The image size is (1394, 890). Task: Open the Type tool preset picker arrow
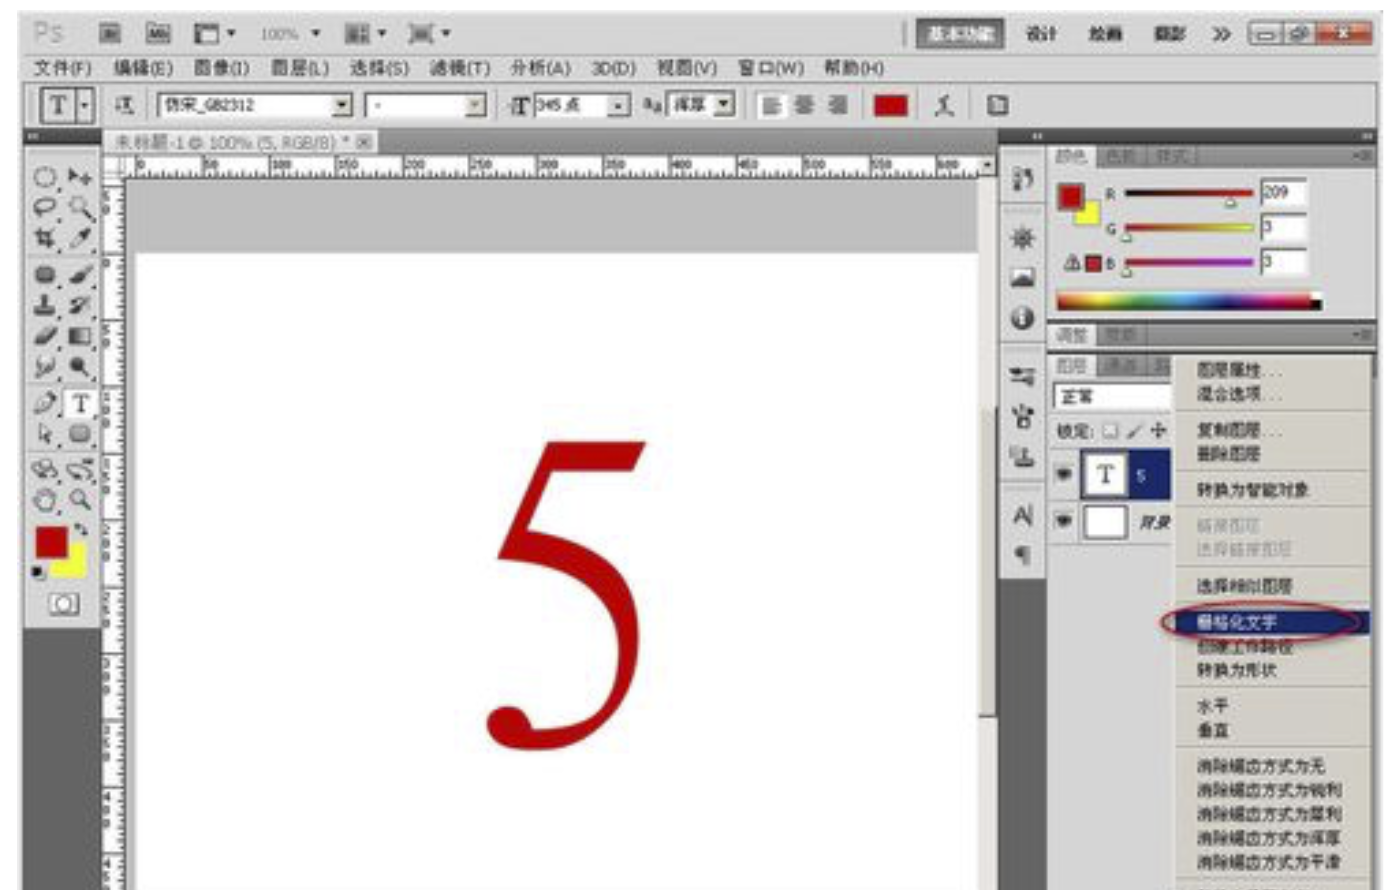pyautogui.click(x=86, y=105)
